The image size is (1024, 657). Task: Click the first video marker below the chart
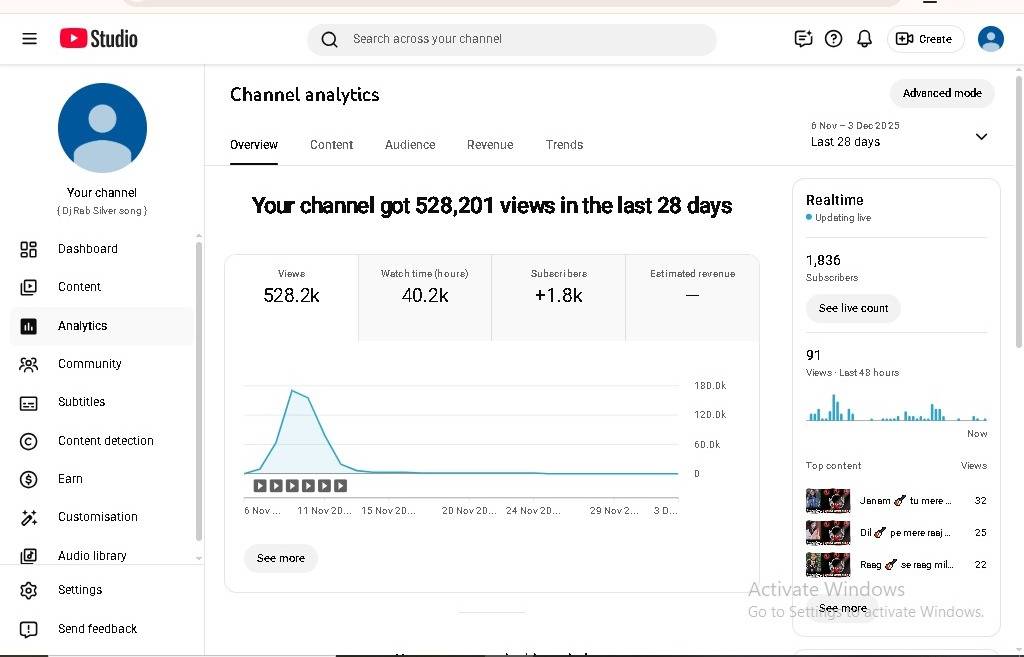pyautogui.click(x=260, y=486)
